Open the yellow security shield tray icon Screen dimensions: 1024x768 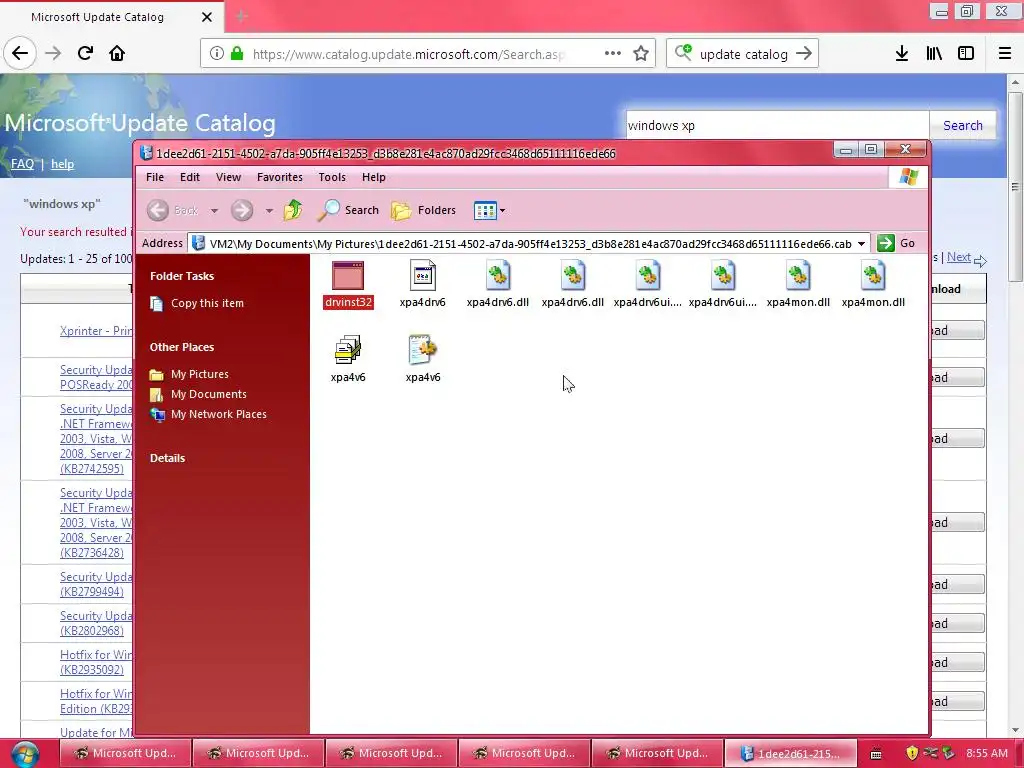(x=912, y=754)
